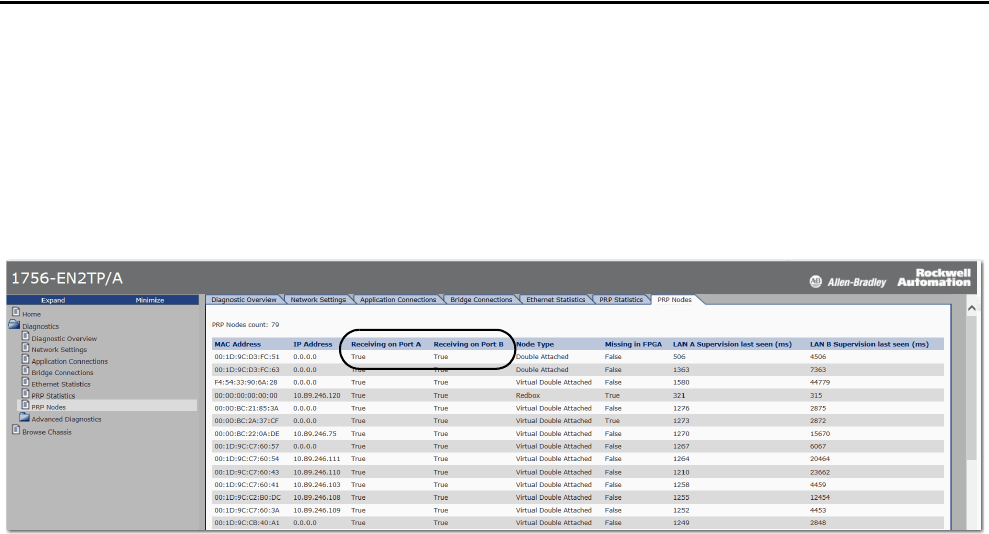The image size is (989, 534).
Task: Select MAC address 00:00:BC:22:0A:DE
Action: (x=247, y=434)
